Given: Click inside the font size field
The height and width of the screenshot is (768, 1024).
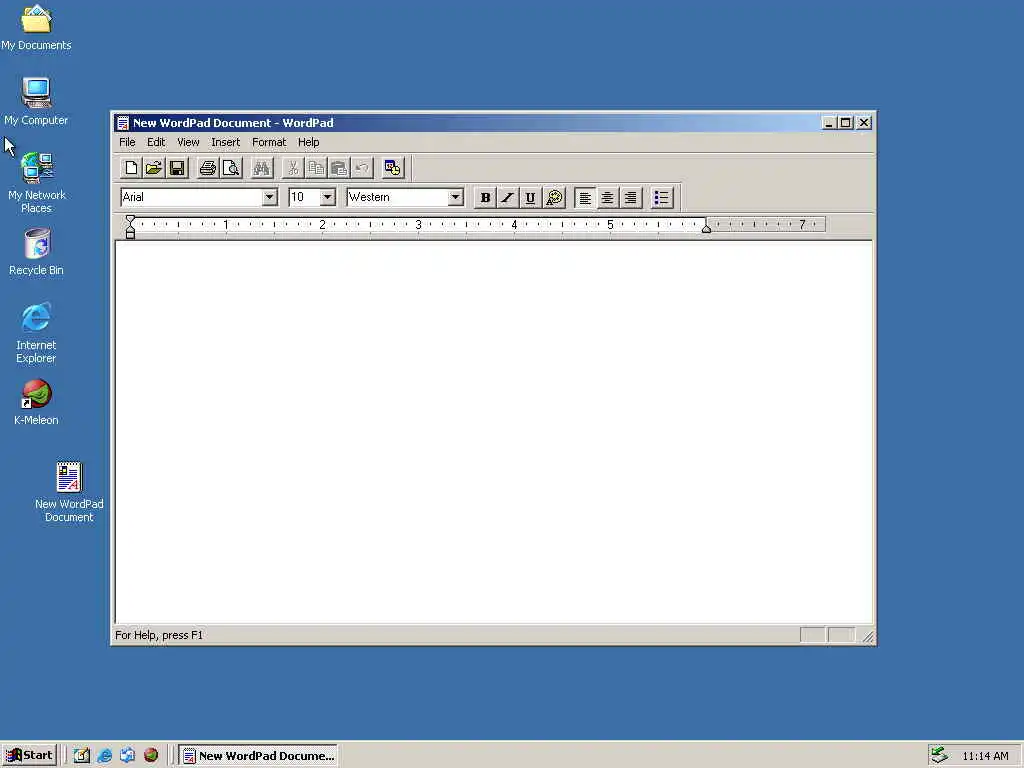Looking at the screenshot, I should tap(304, 197).
